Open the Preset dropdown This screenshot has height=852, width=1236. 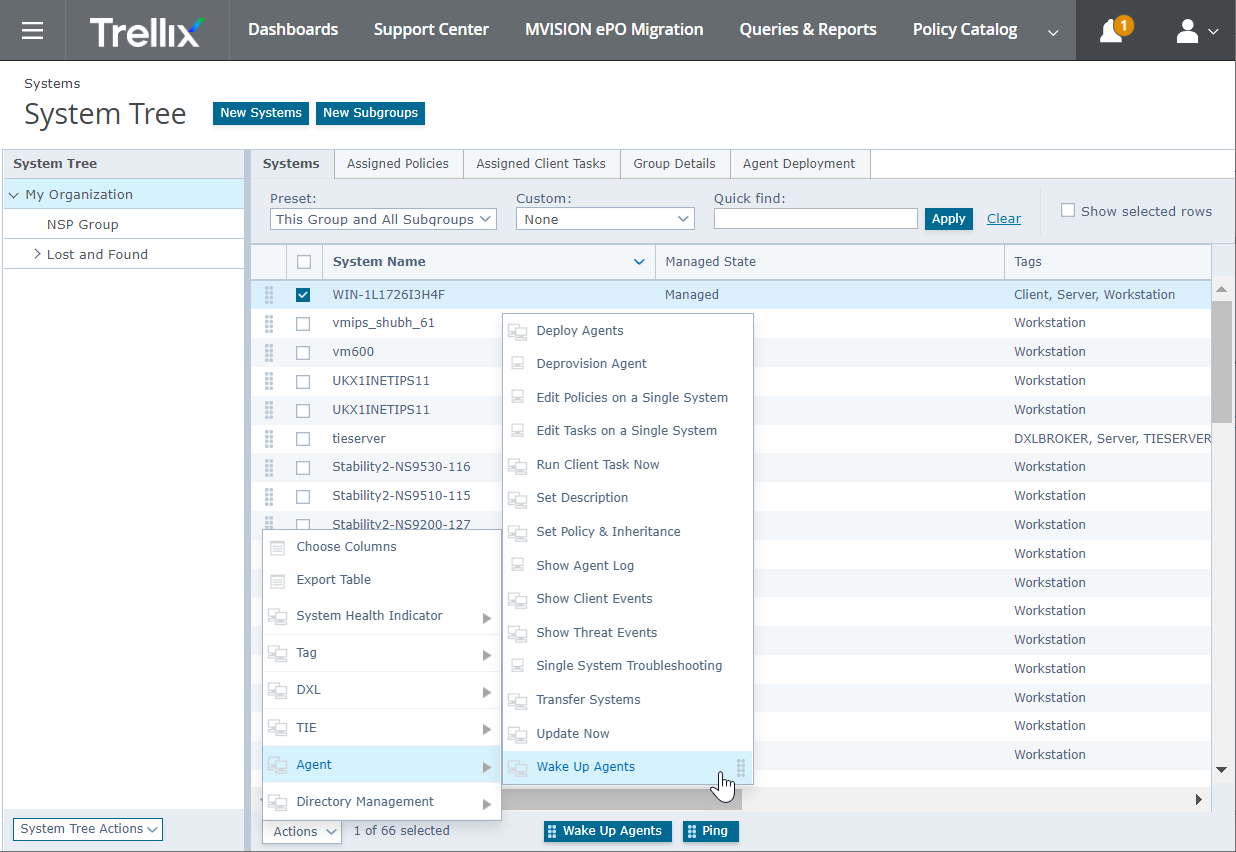(x=383, y=219)
